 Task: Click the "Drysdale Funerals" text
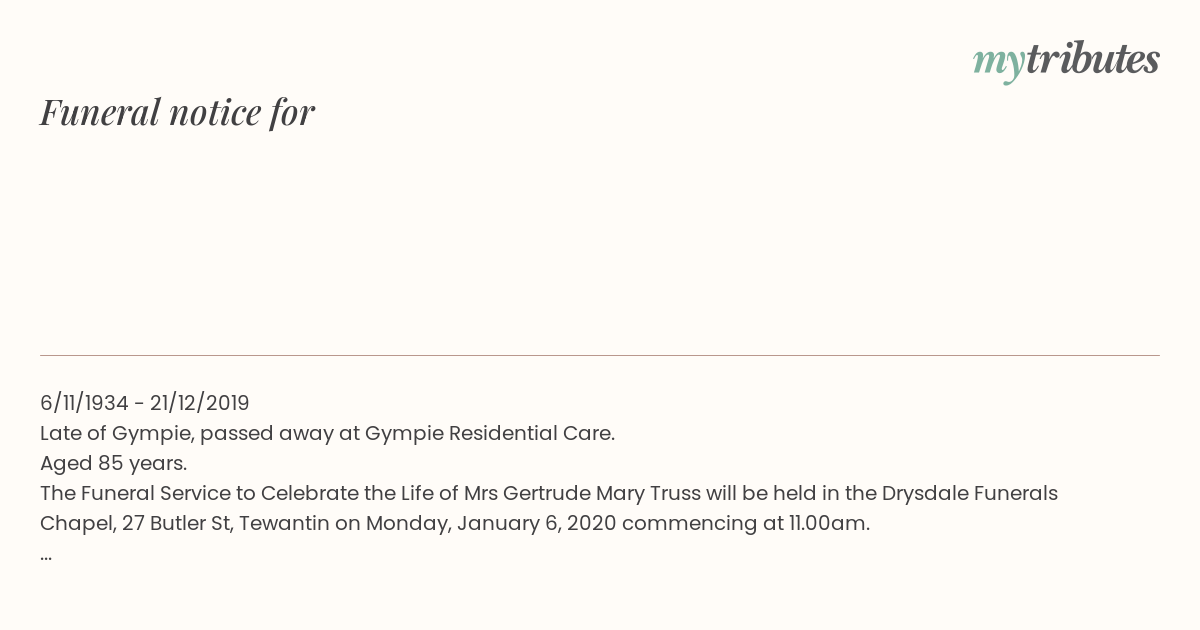pyautogui.click(x=970, y=493)
